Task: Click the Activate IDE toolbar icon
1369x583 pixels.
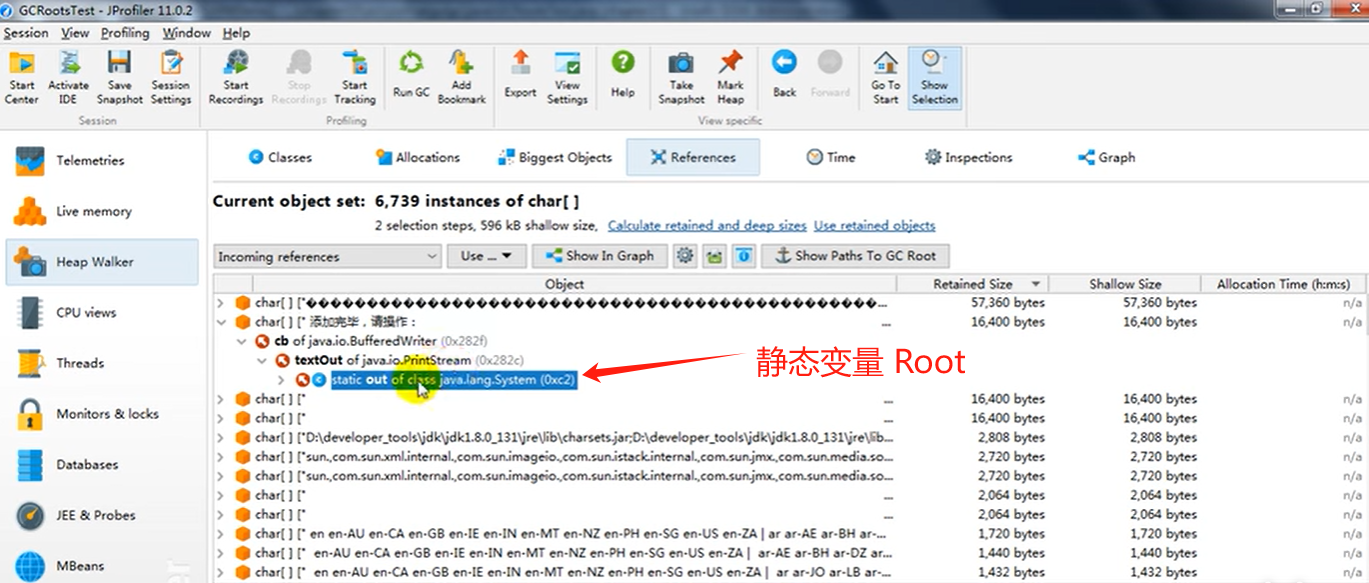Action: tap(68, 78)
